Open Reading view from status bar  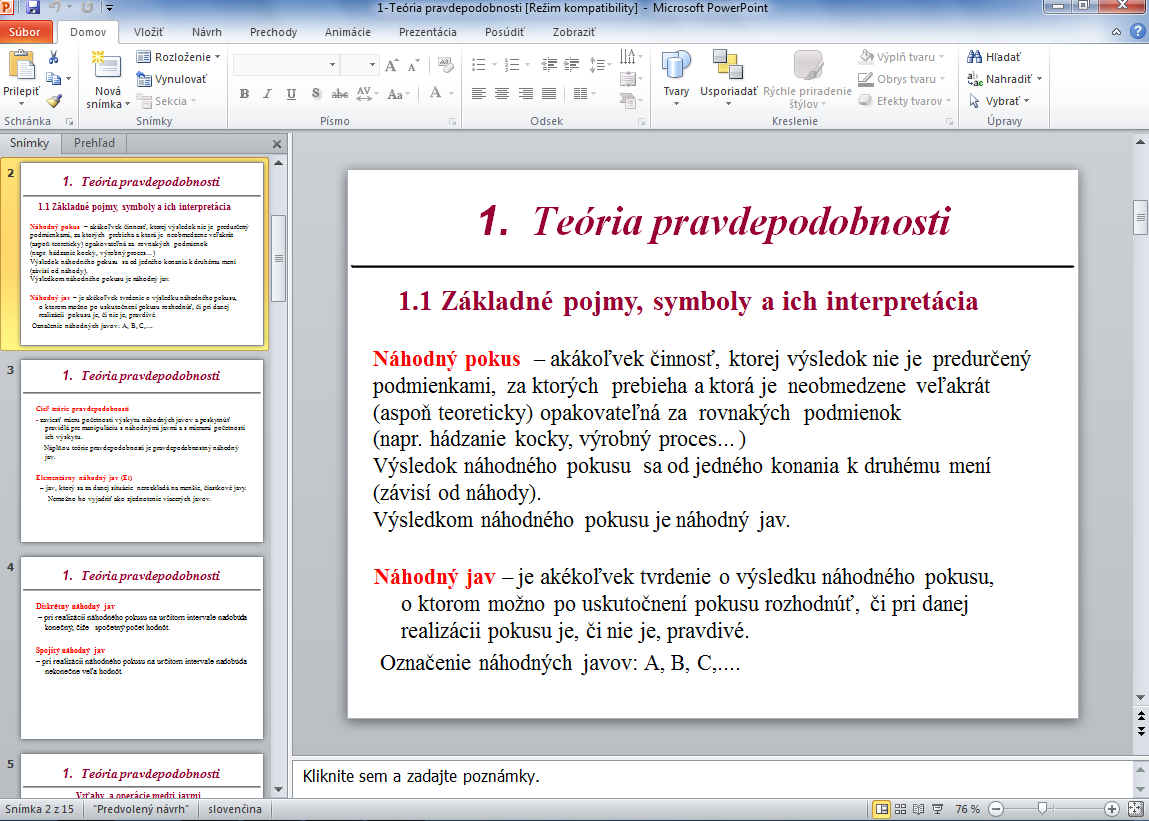point(920,808)
